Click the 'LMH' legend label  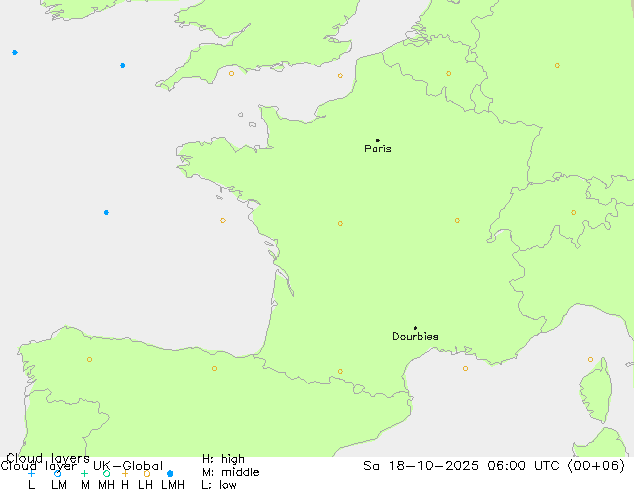pos(173,485)
